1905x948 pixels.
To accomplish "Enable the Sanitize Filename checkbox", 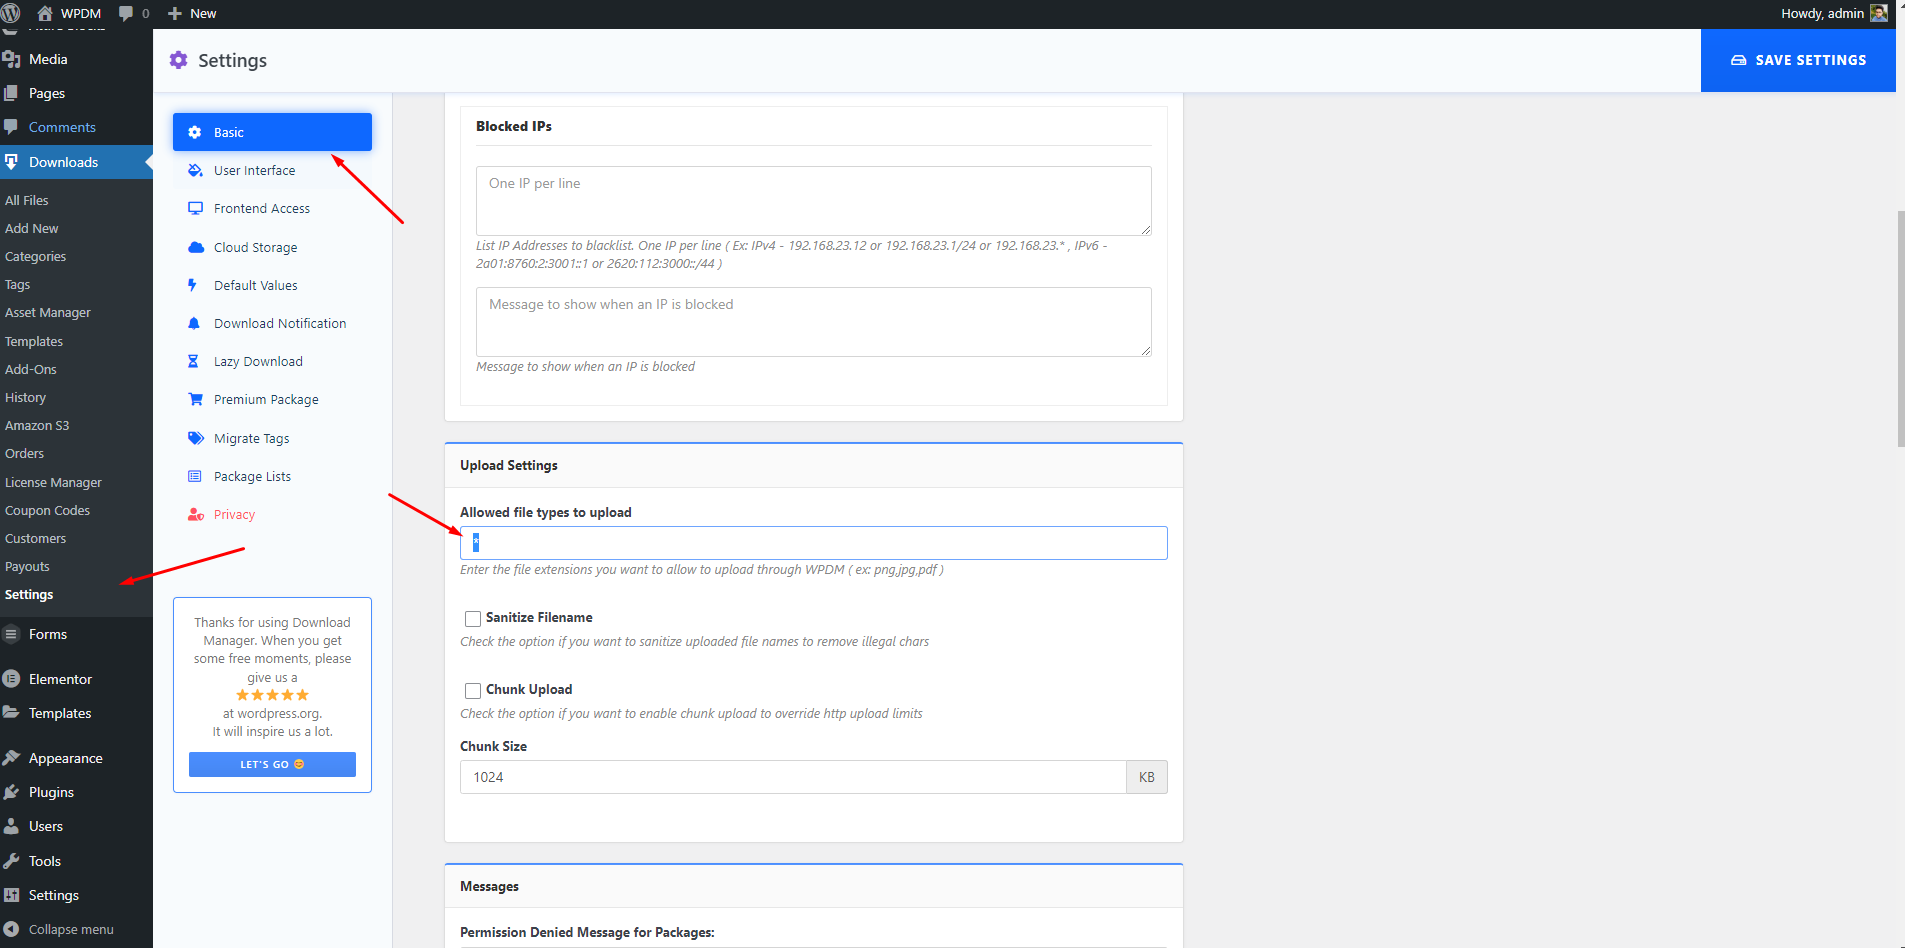I will click(473, 618).
